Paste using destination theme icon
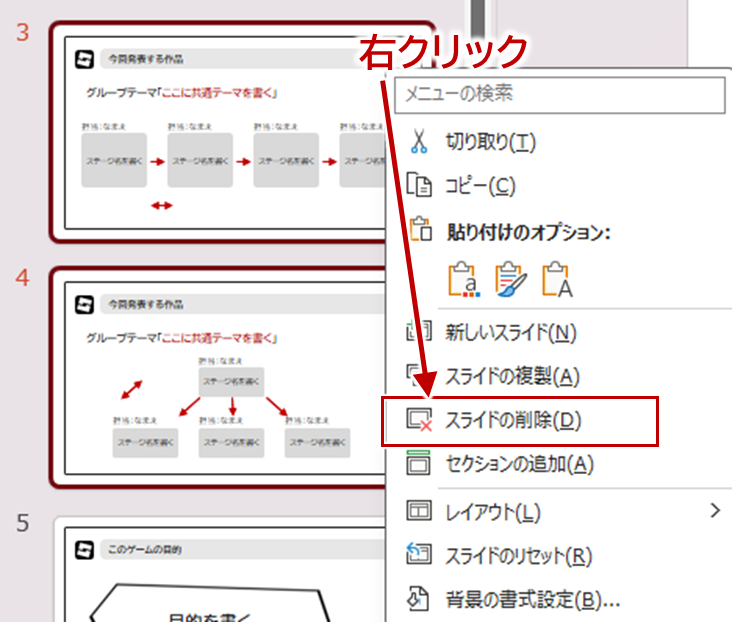The image size is (732, 622). [x=464, y=280]
